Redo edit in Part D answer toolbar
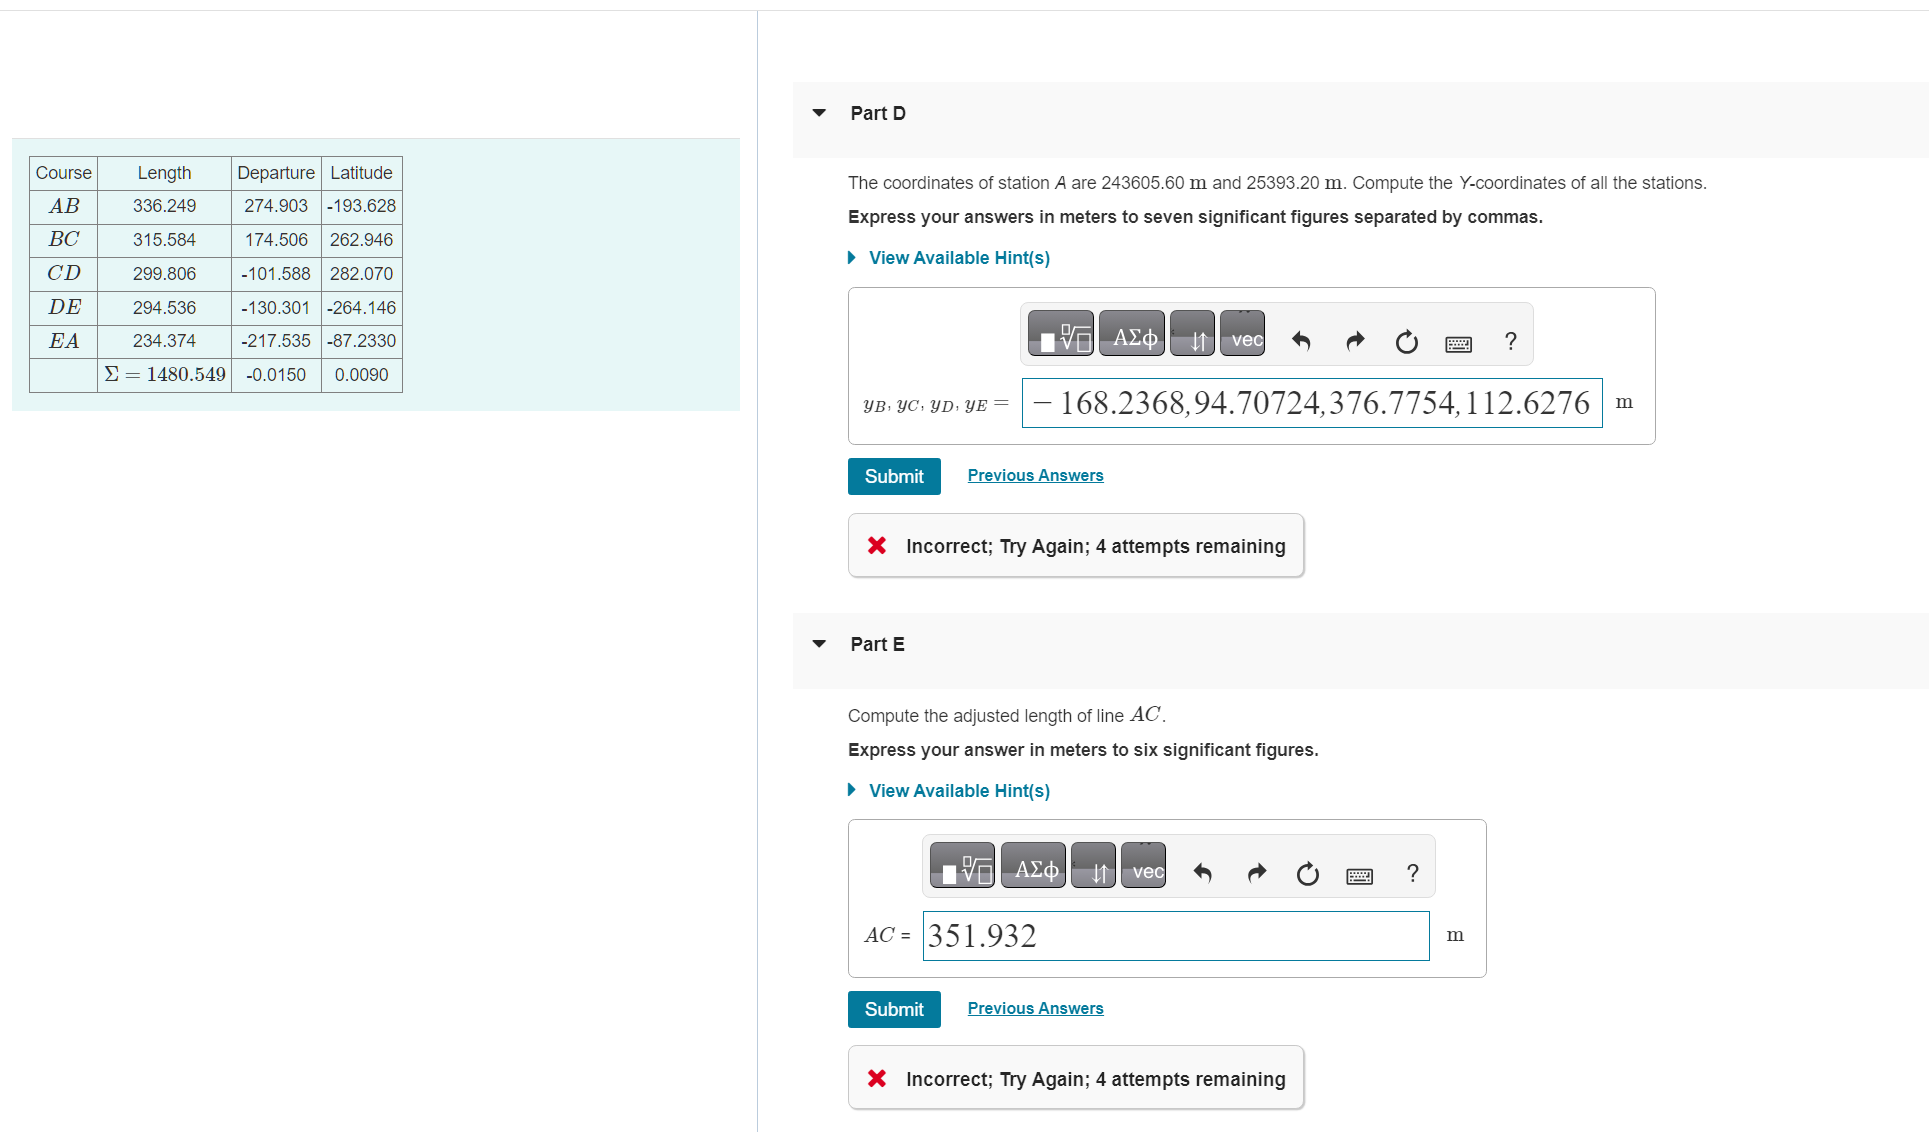 (x=1355, y=341)
